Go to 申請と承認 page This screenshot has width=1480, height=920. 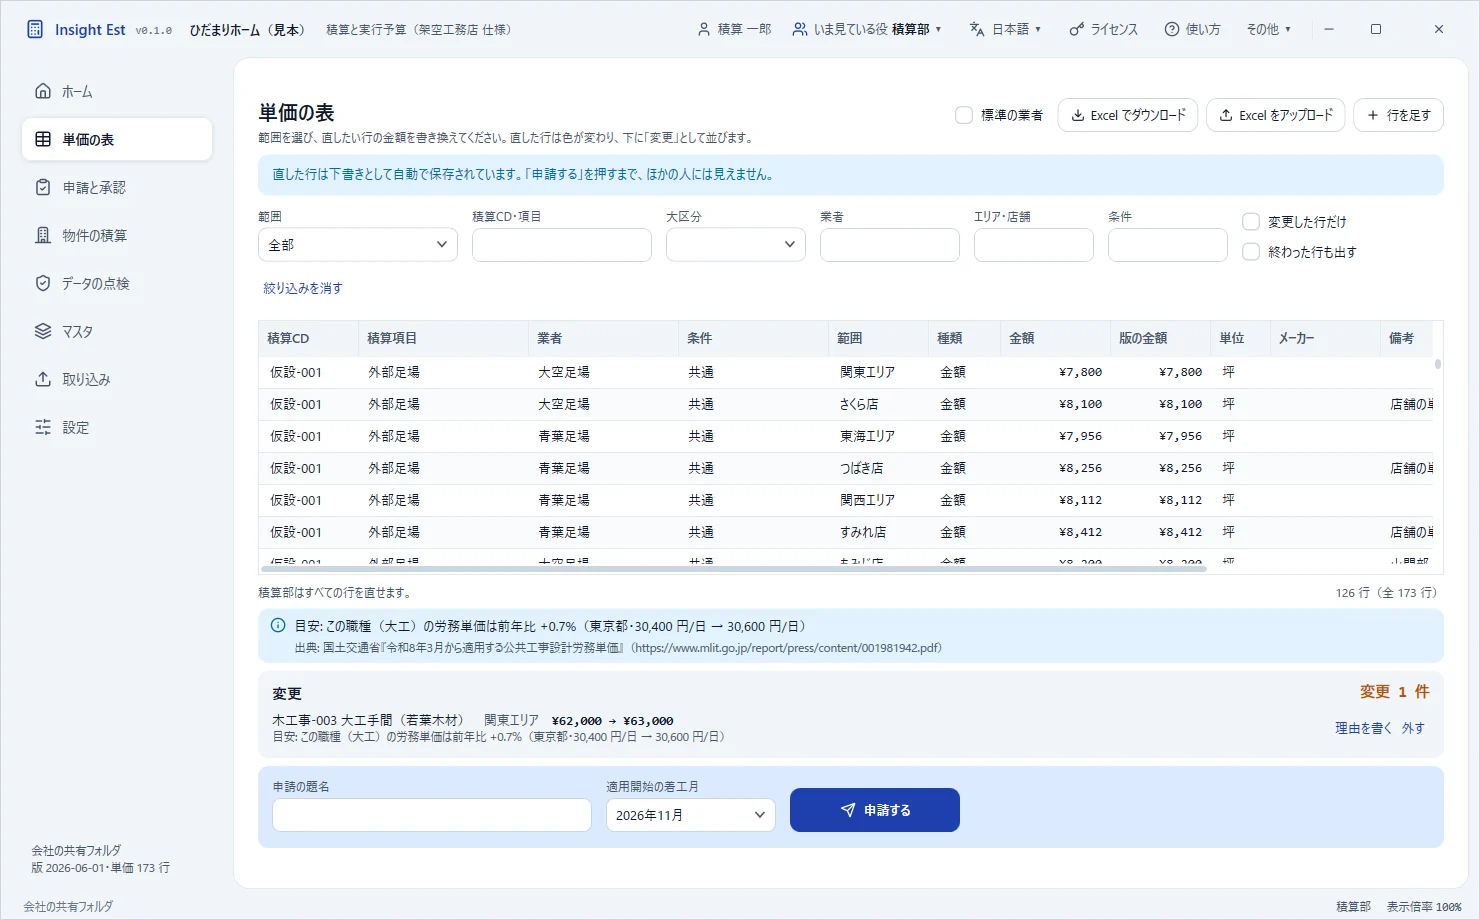(x=117, y=187)
